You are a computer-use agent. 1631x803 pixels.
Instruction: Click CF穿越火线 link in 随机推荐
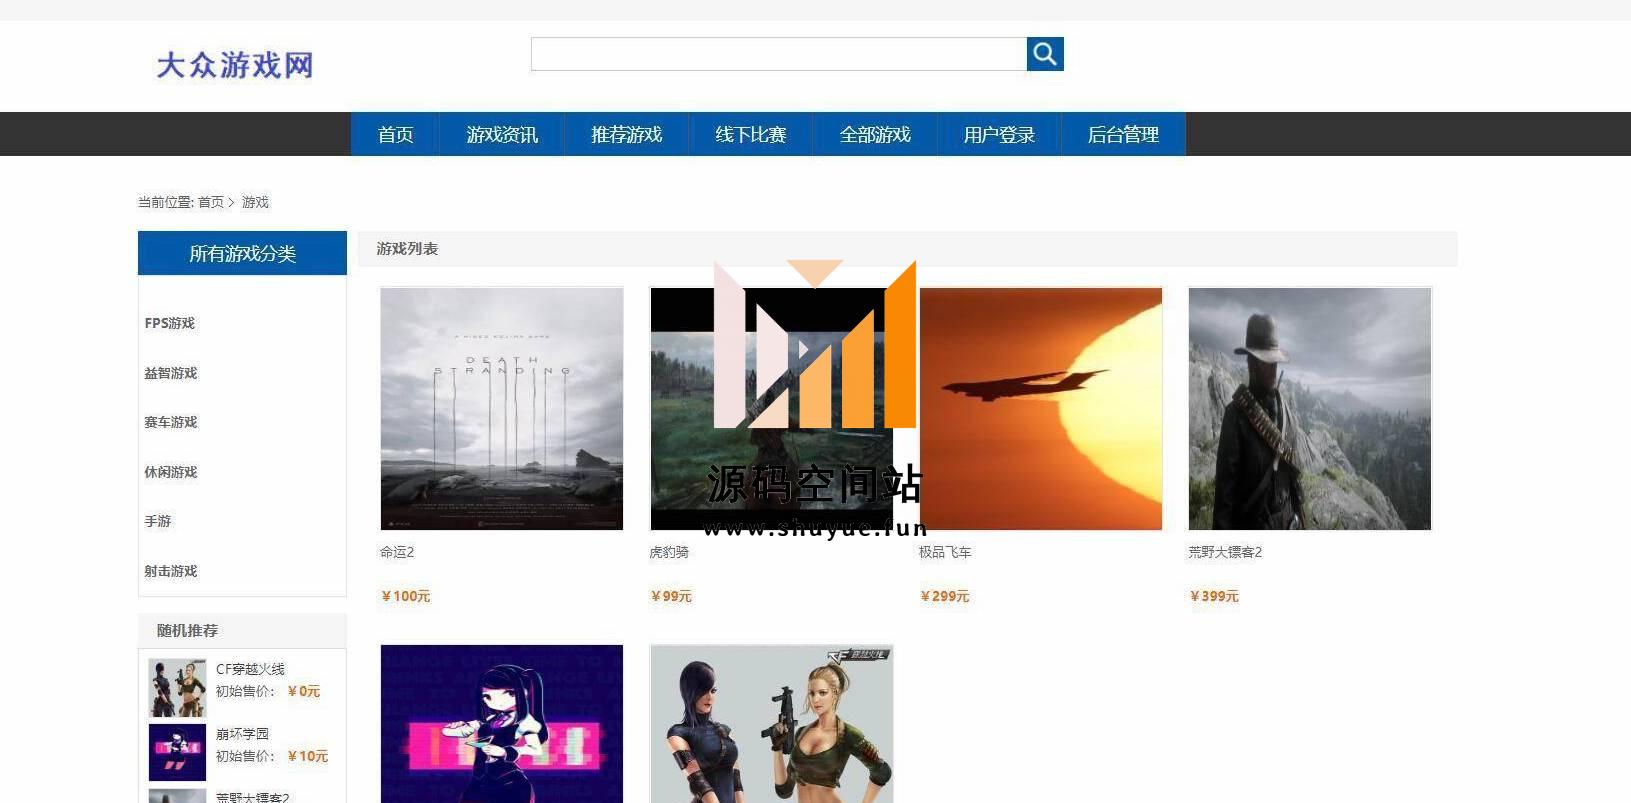coord(250,669)
